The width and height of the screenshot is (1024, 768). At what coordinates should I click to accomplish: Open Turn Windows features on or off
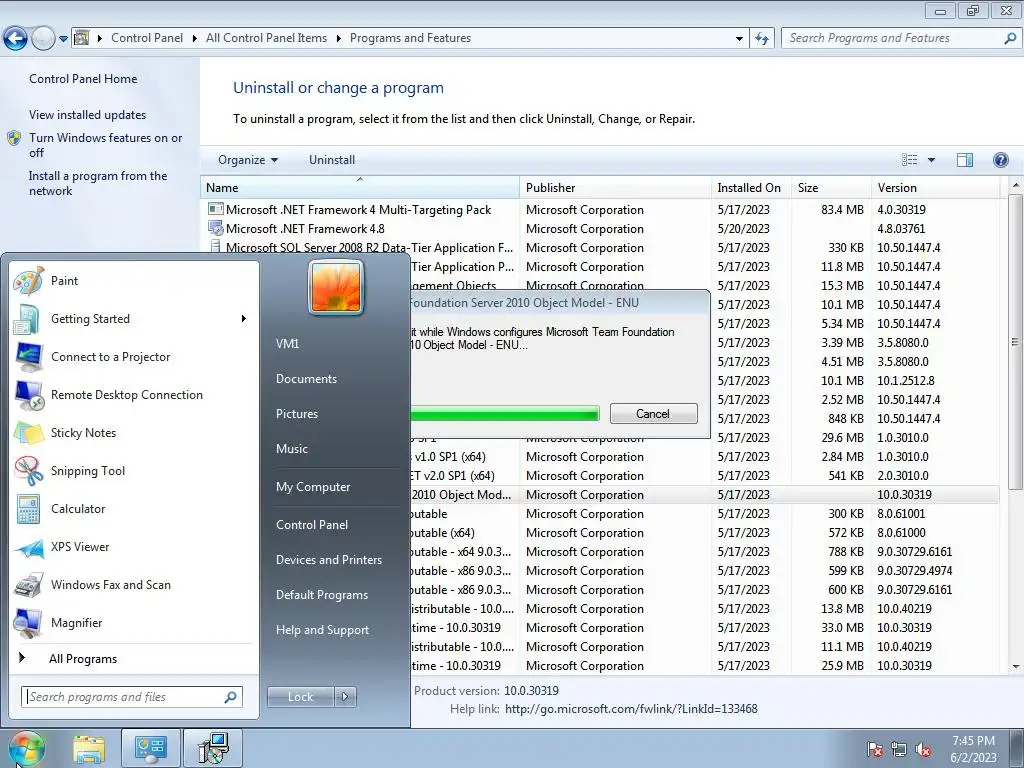tap(105, 145)
